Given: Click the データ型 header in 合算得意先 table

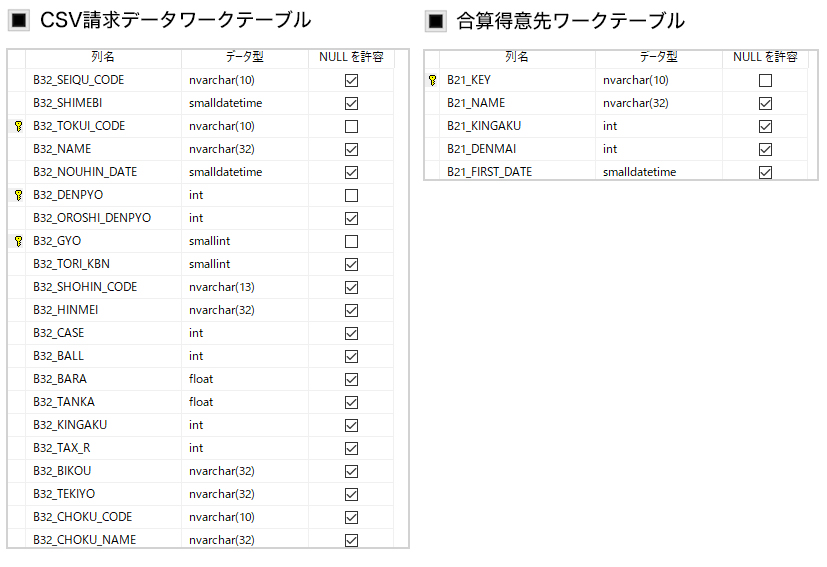Looking at the screenshot, I should pyautogui.click(x=659, y=57).
